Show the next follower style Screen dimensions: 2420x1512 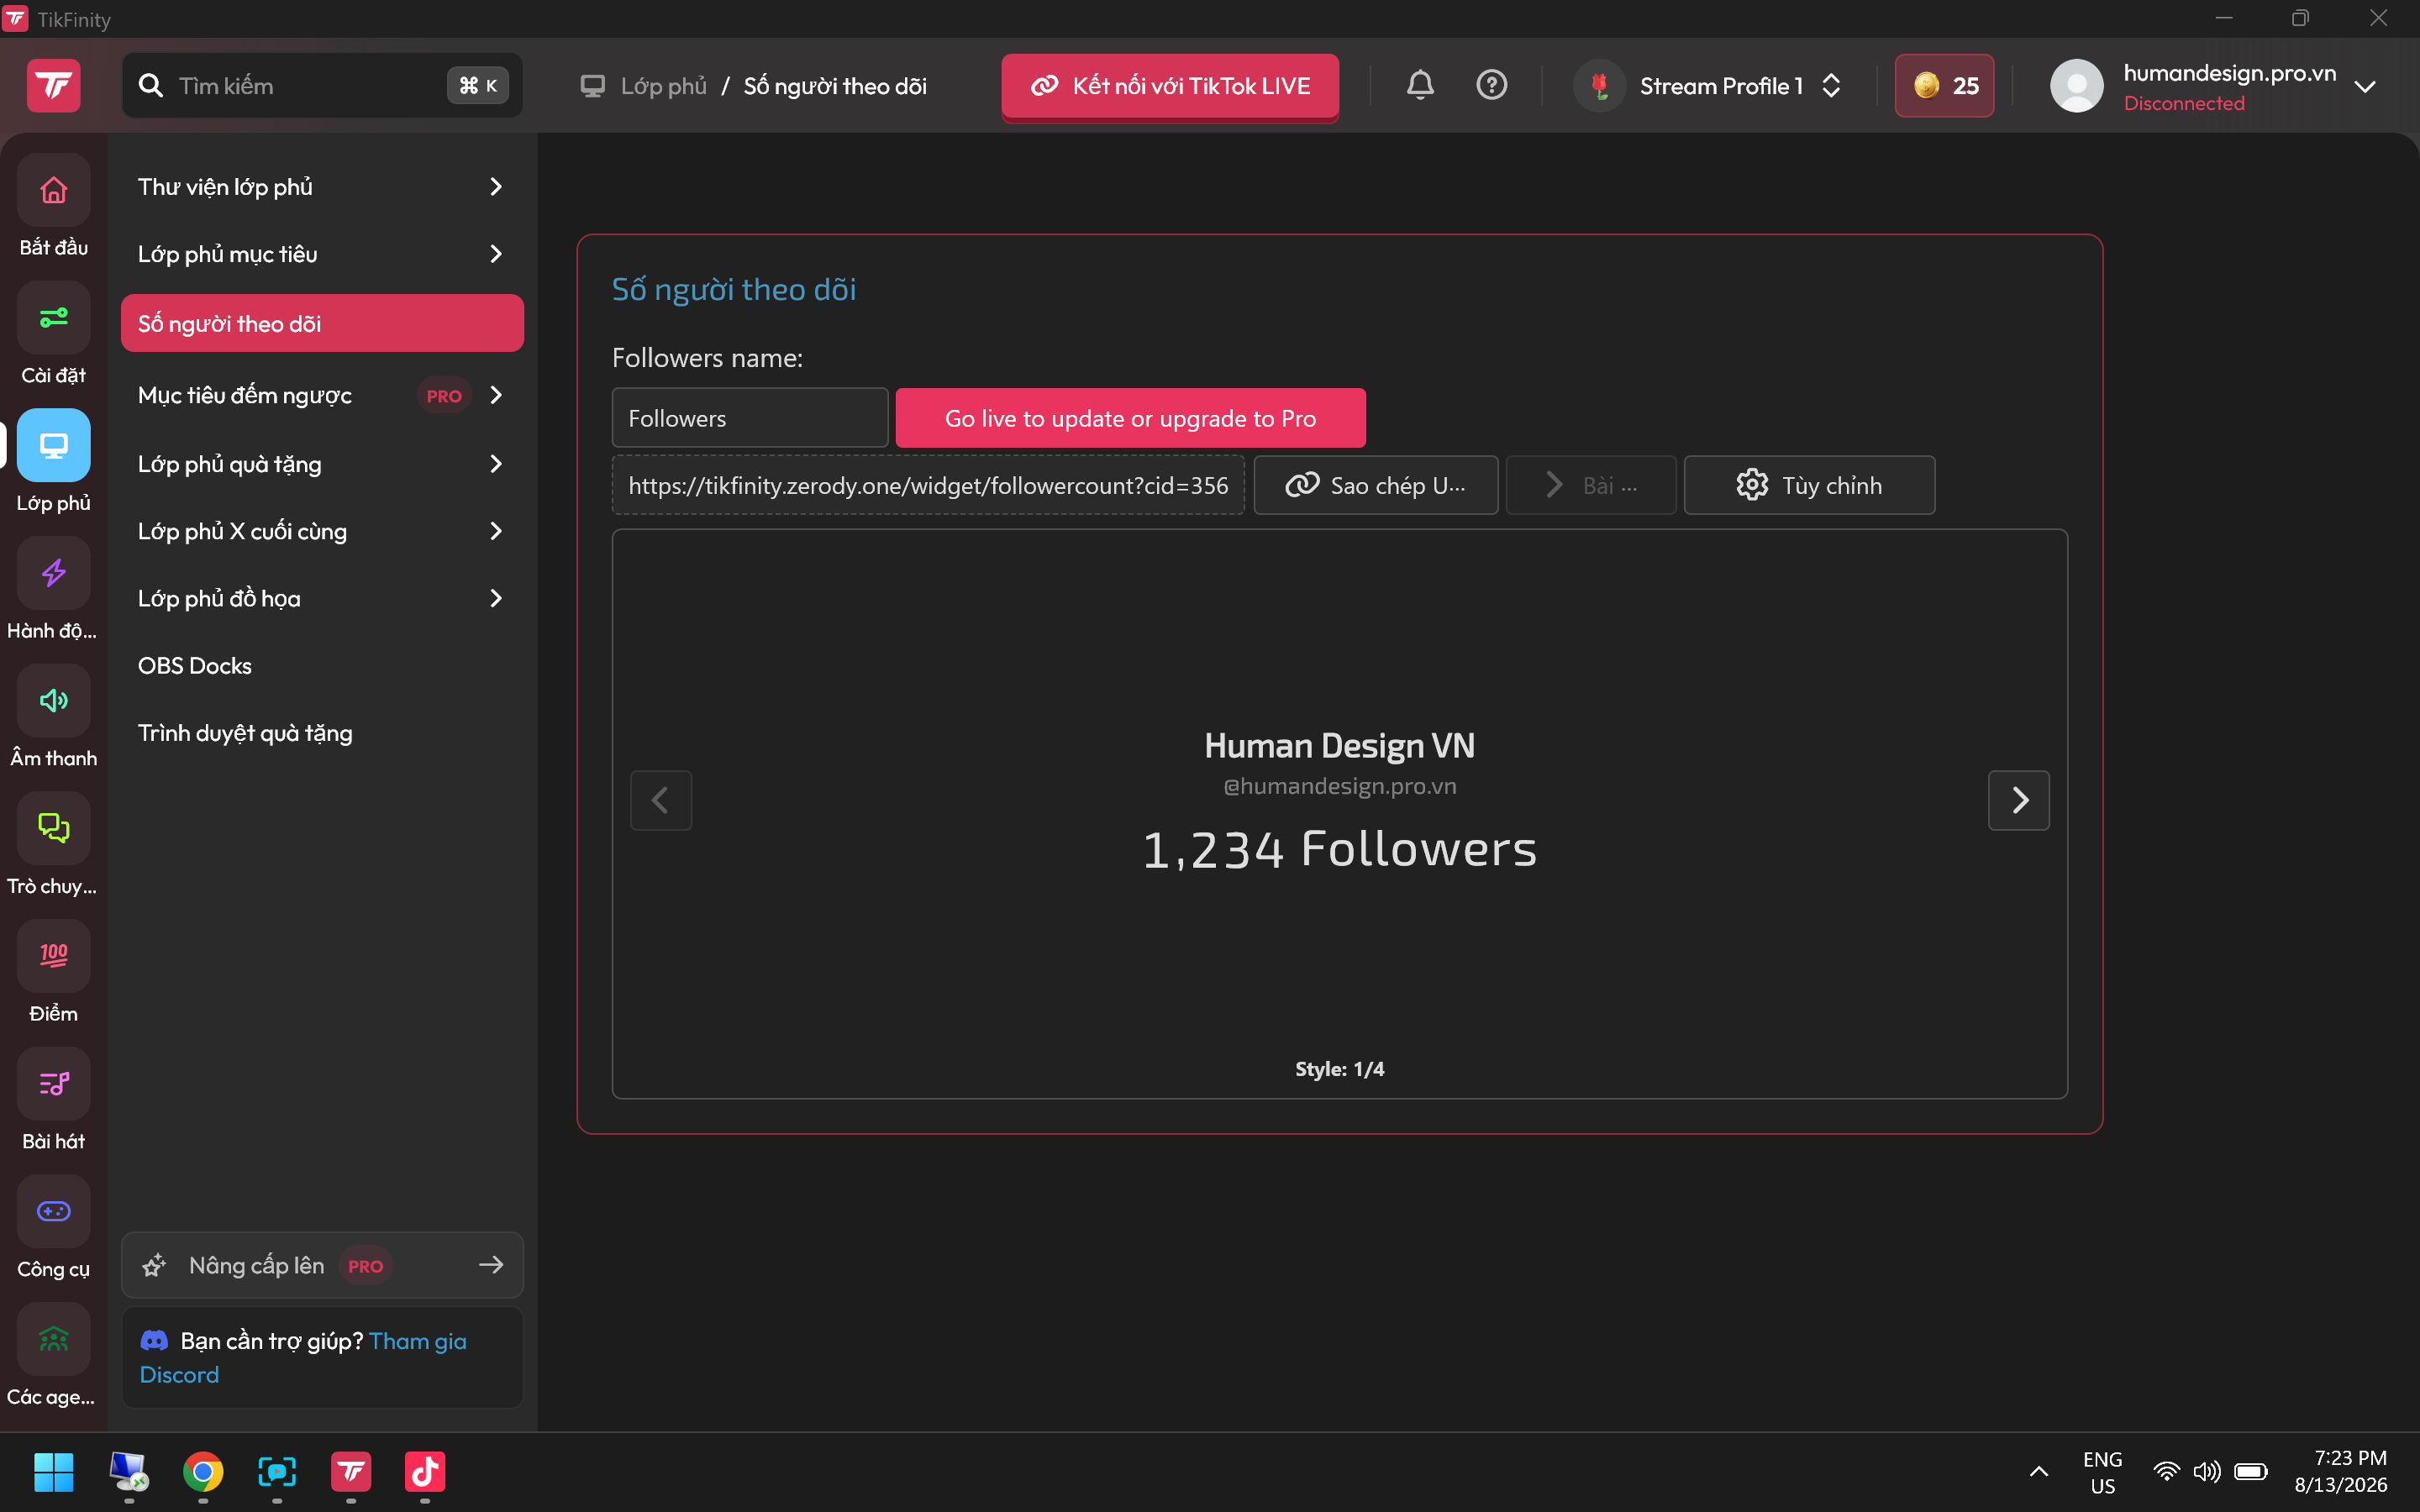2019,800
